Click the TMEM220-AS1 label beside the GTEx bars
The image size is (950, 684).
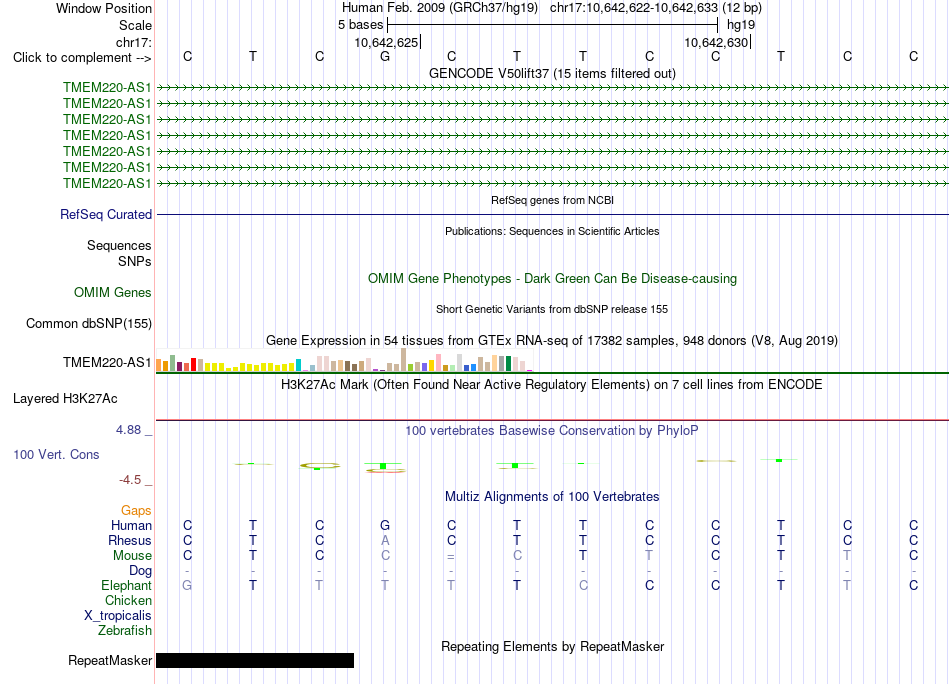(x=107, y=362)
